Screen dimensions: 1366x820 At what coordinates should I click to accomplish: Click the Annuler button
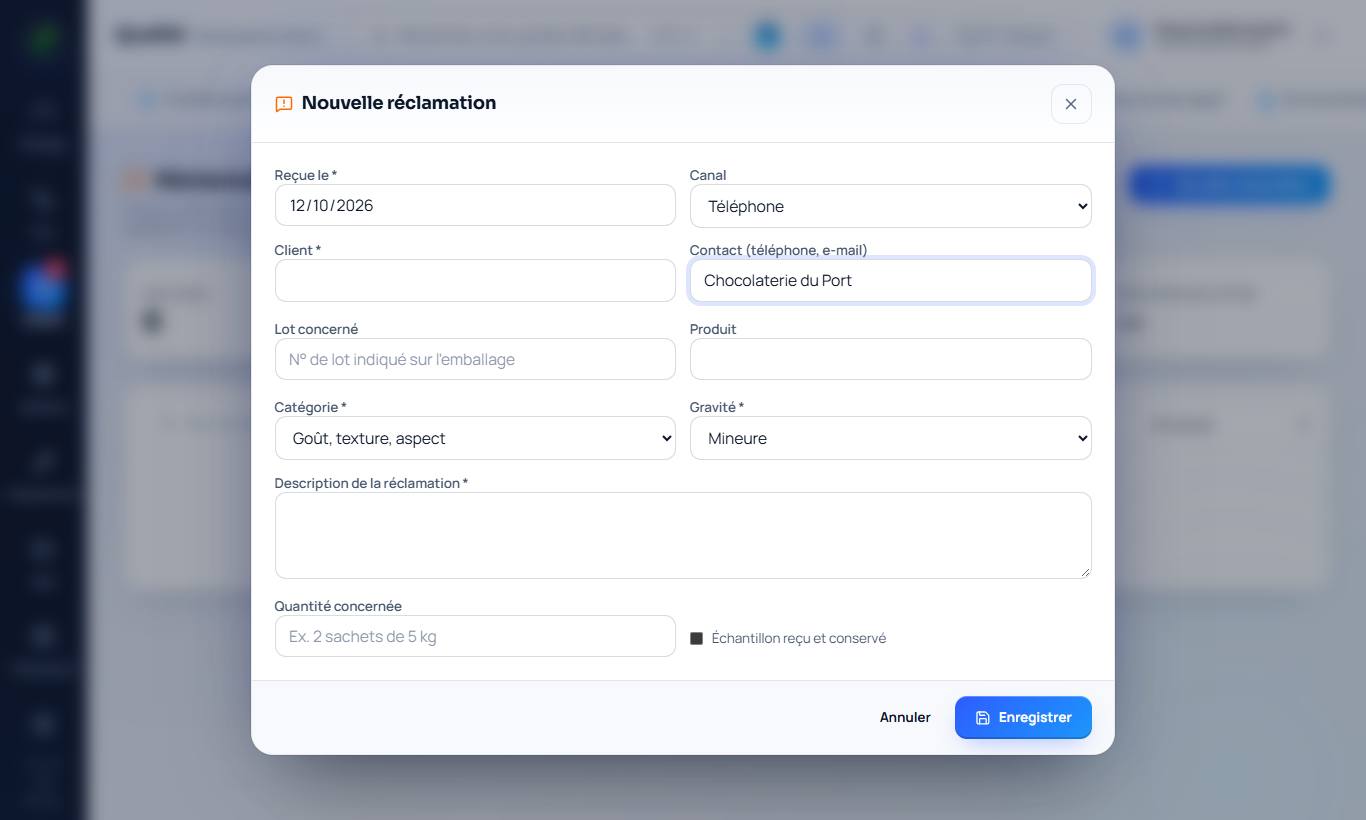coord(905,717)
